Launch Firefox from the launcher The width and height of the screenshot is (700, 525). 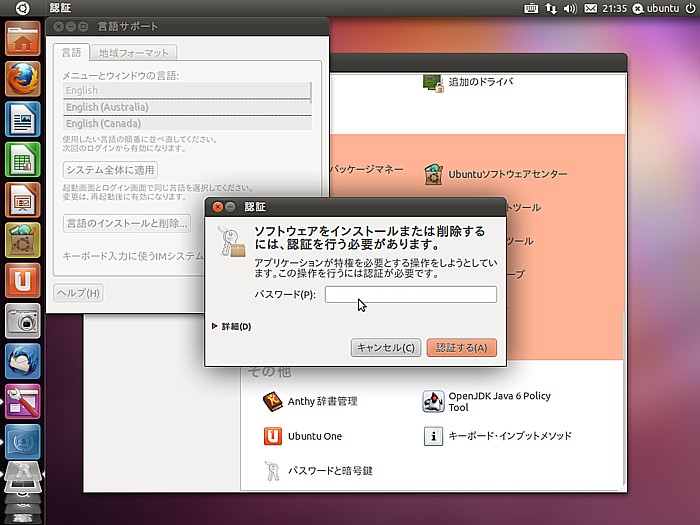click(23, 79)
